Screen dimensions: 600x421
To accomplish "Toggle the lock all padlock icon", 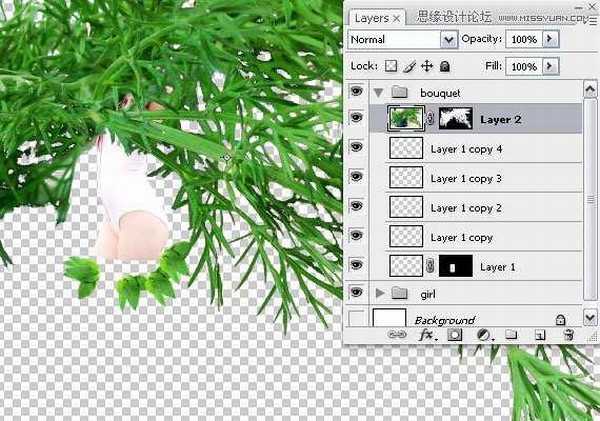I will pos(445,66).
